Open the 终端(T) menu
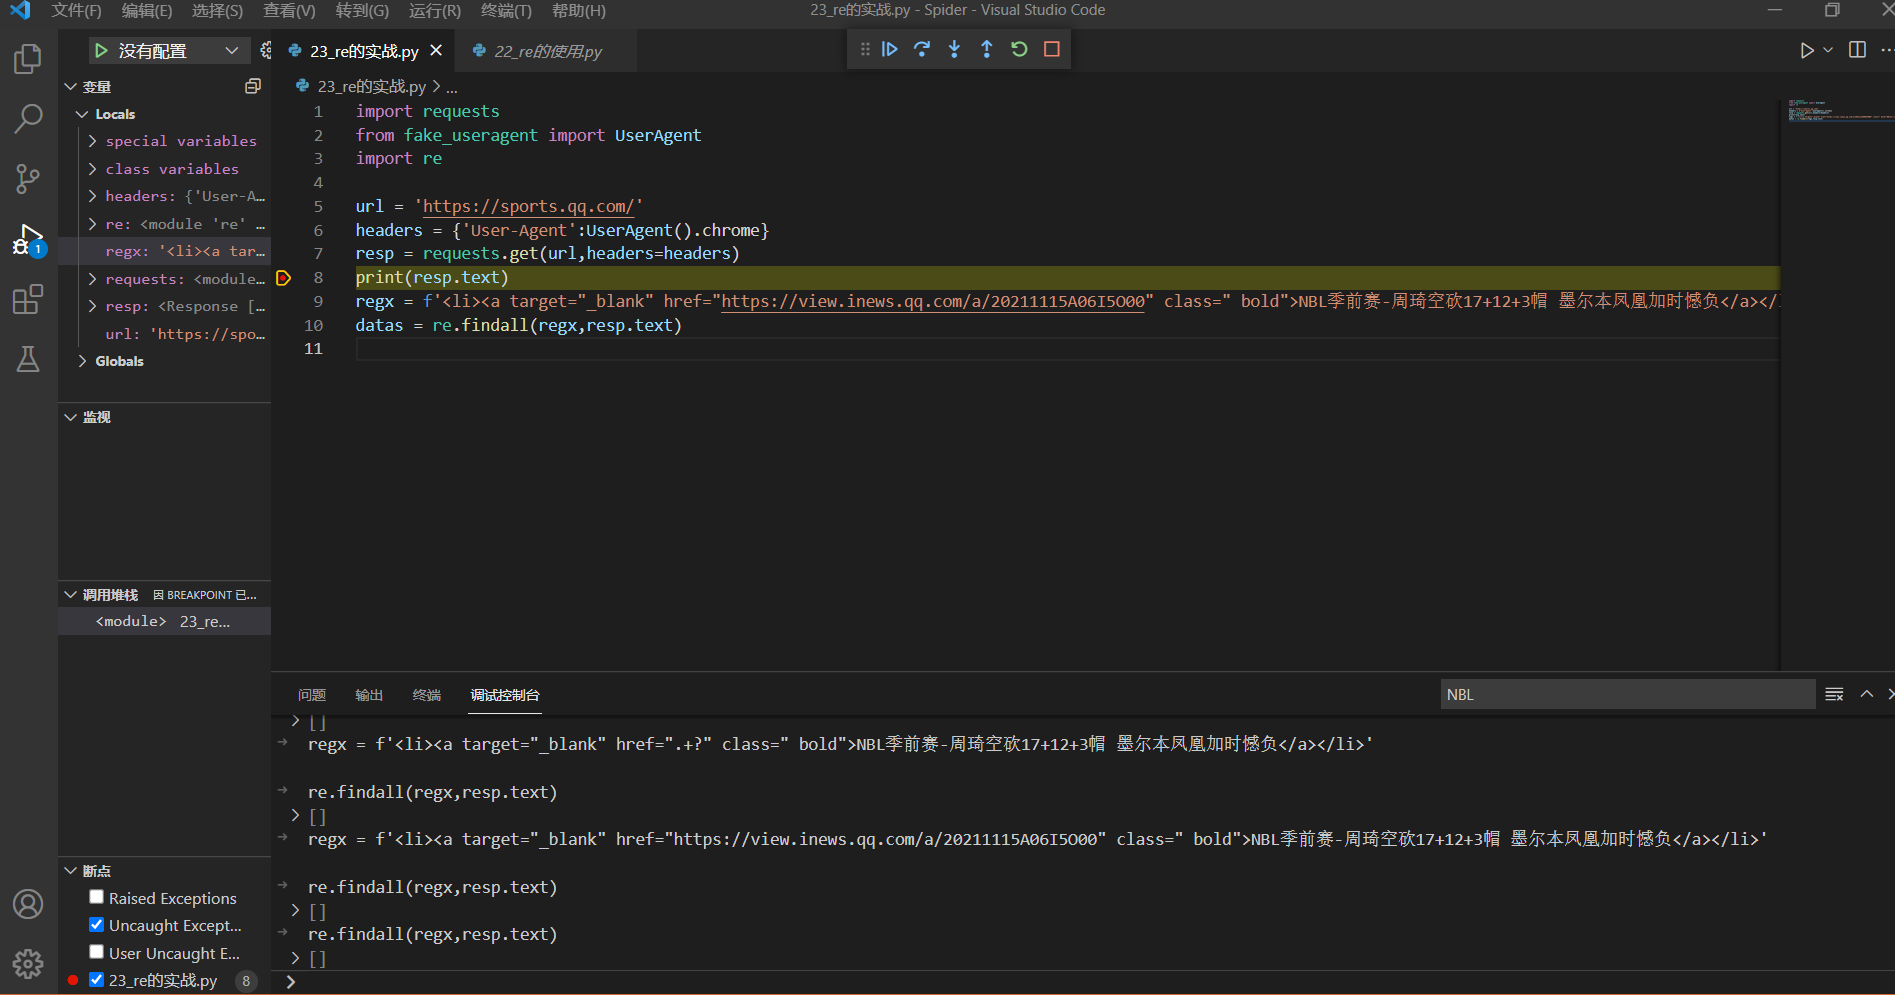The image size is (1895, 995). [x=506, y=11]
